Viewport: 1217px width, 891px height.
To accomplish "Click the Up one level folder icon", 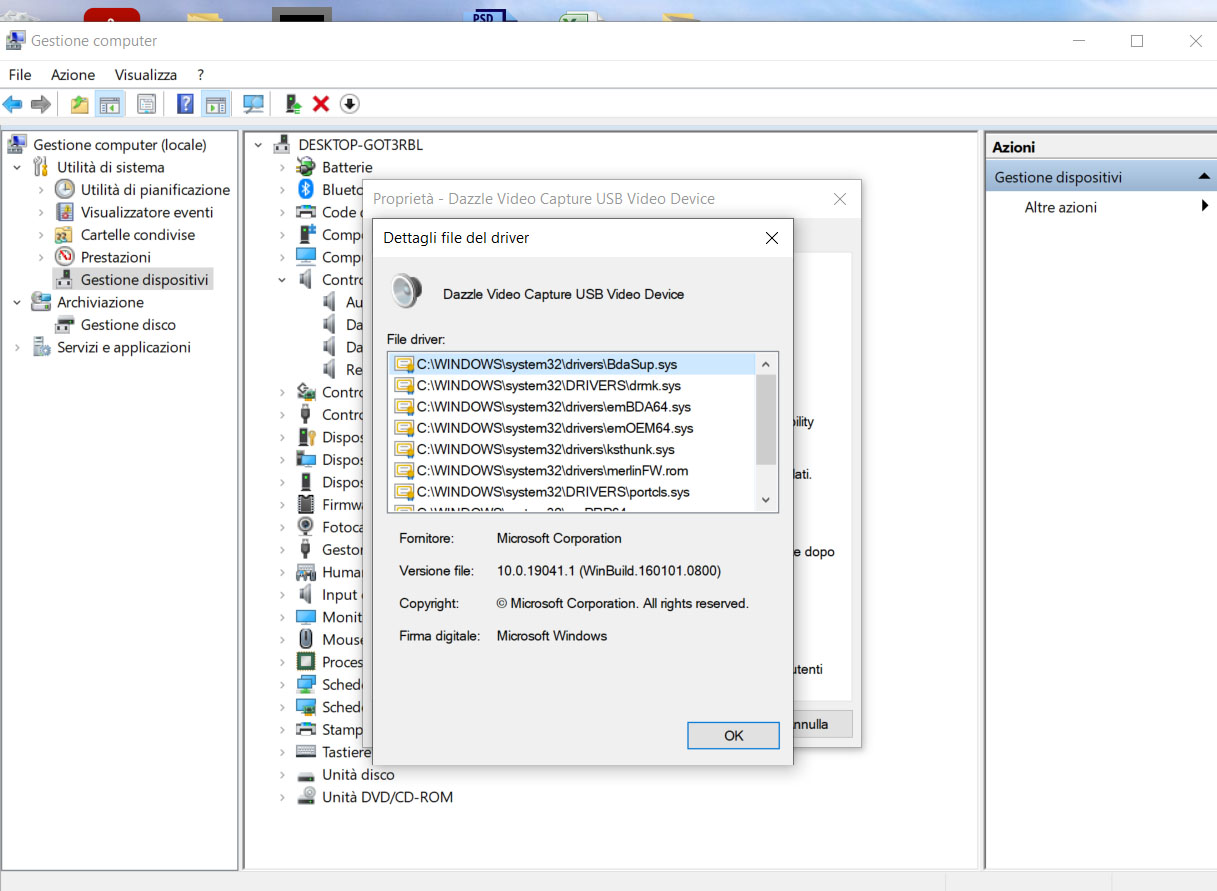I will pos(79,104).
